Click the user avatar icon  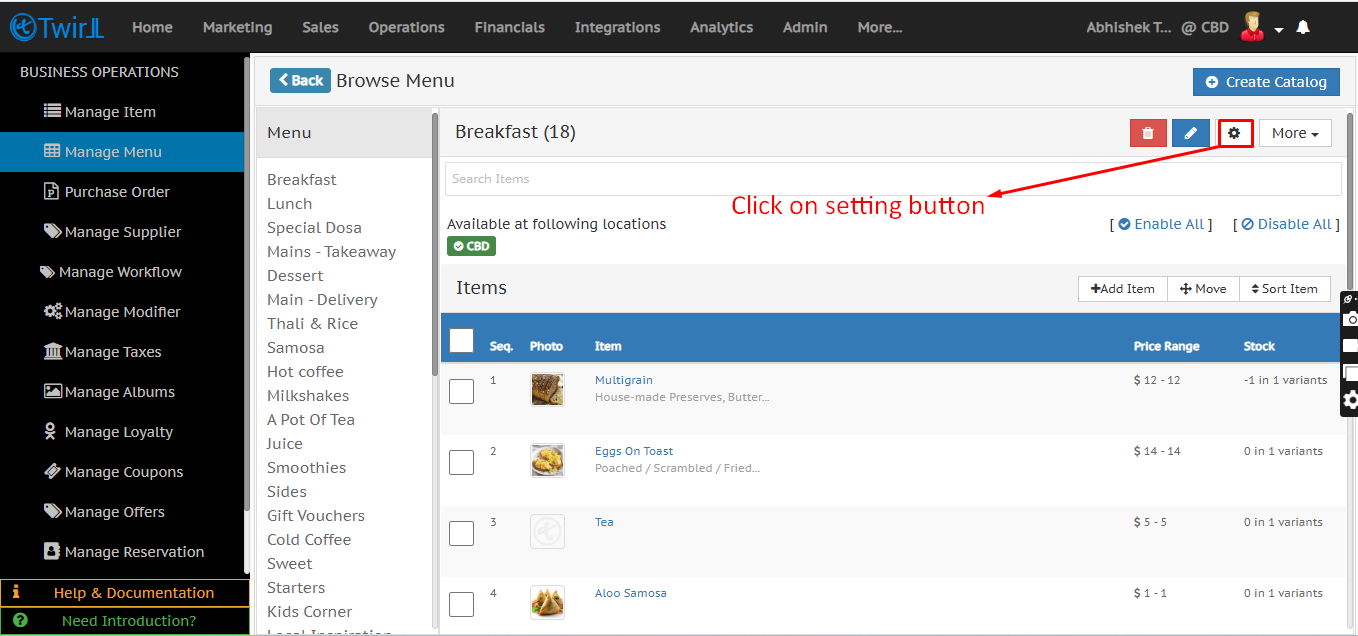point(1251,27)
